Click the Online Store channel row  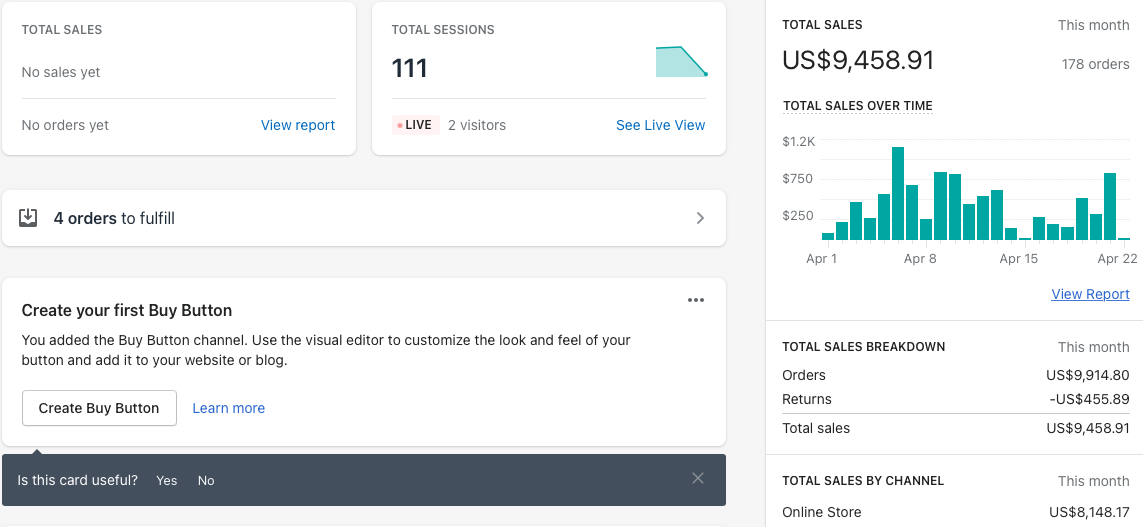click(955, 512)
